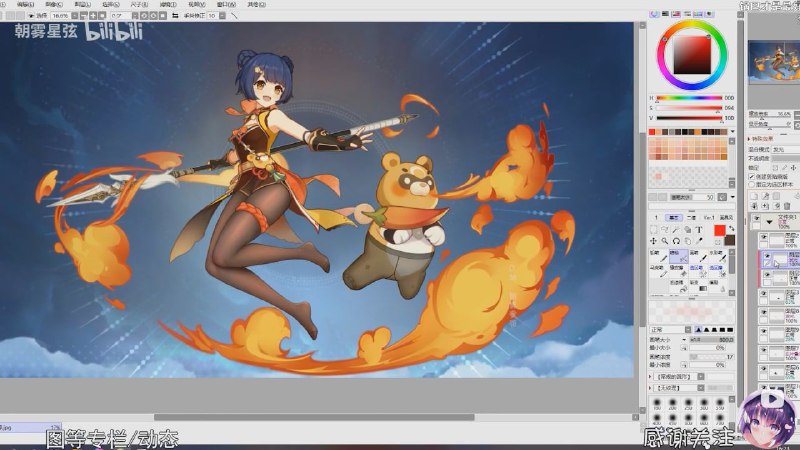Enable 创建剪贴蒙版 clipping mask checkbox
The width and height of the screenshot is (800, 450).
752,177
